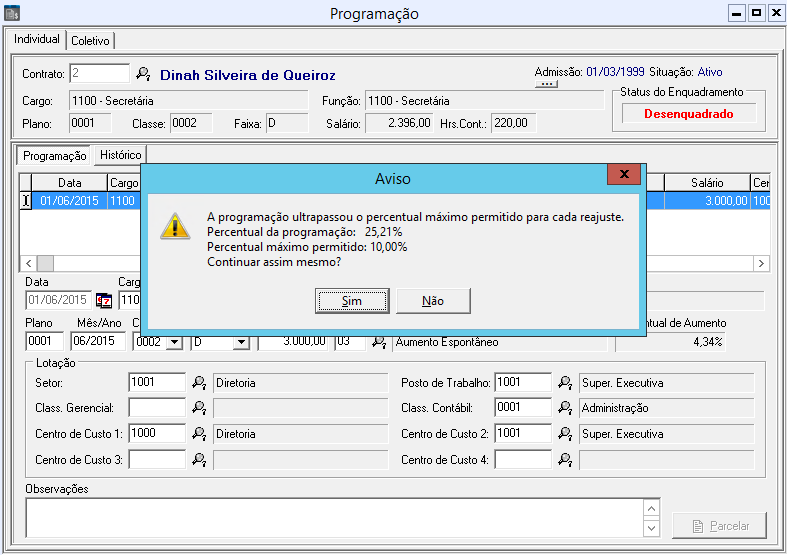Click the employee name Dinah Silveira de Queiroz
This screenshot has width=787, height=555.
point(247,75)
